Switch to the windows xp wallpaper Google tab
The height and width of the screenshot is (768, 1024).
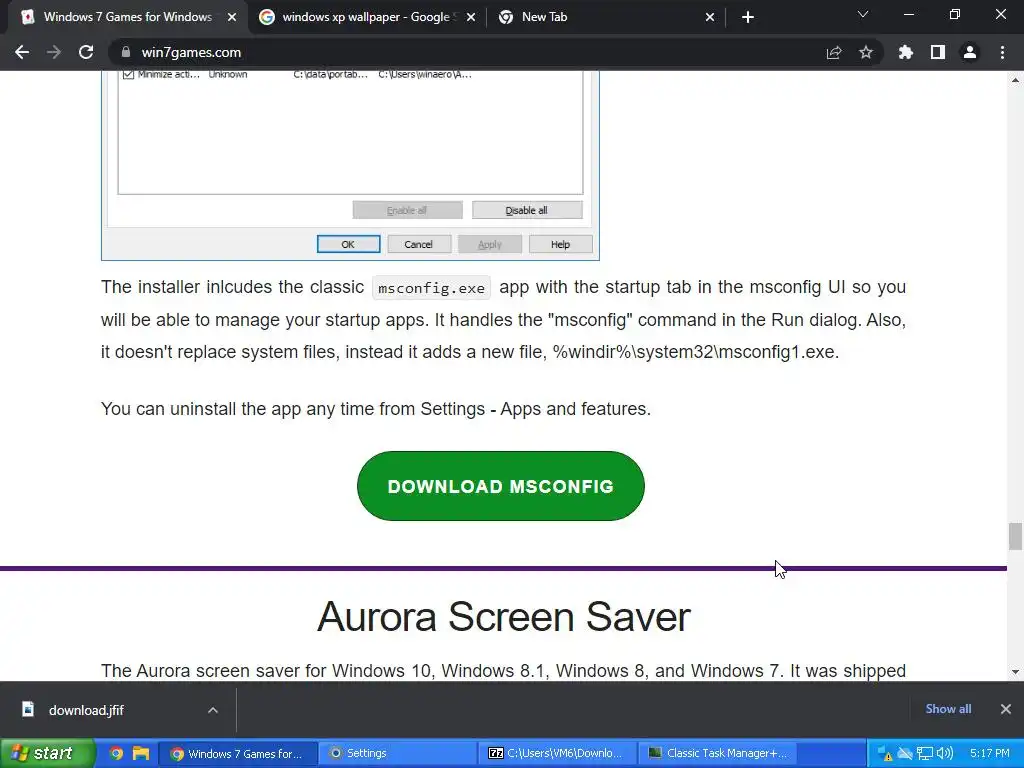pyautogui.click(x=366, y=17)
